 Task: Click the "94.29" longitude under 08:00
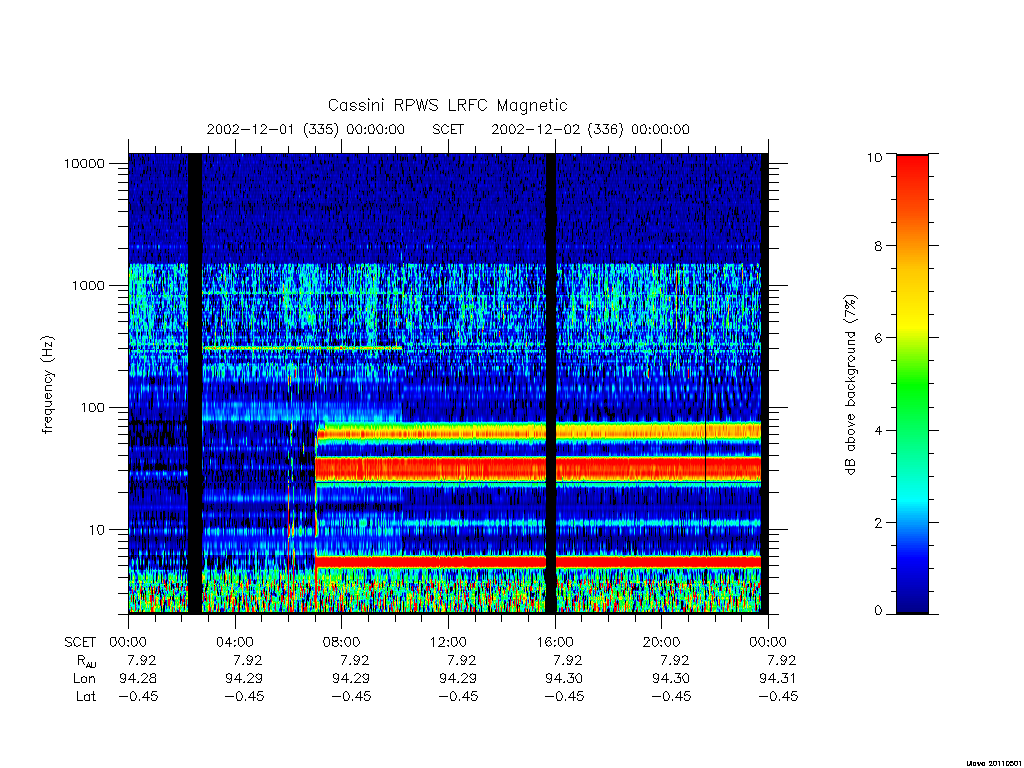pyautogui.click(x=351, y=678)
